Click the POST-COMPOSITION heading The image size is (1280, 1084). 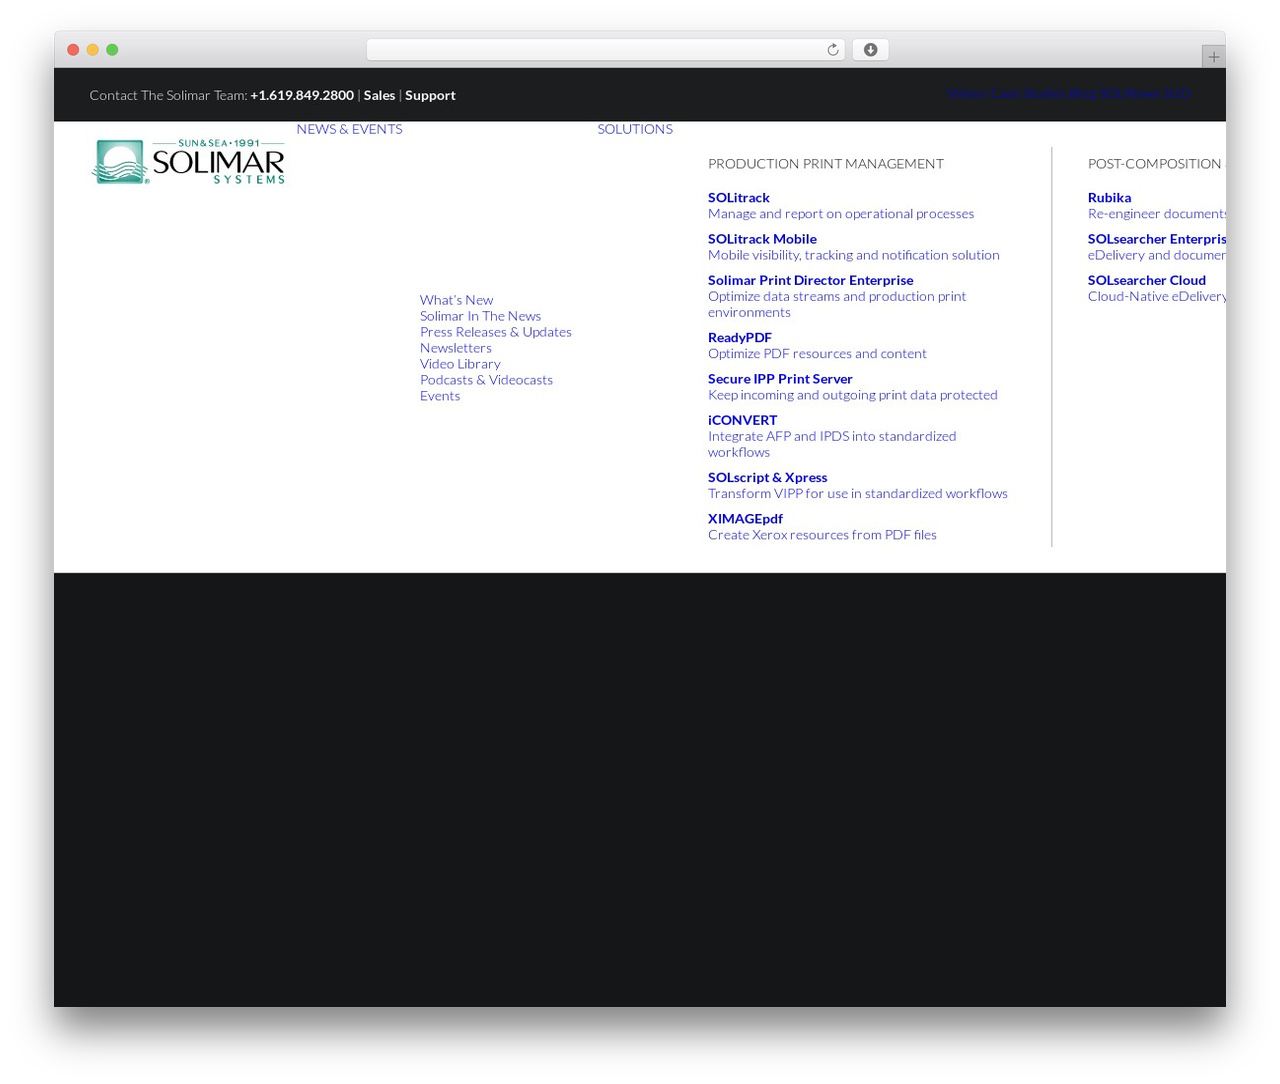(x=1154, y=164)
